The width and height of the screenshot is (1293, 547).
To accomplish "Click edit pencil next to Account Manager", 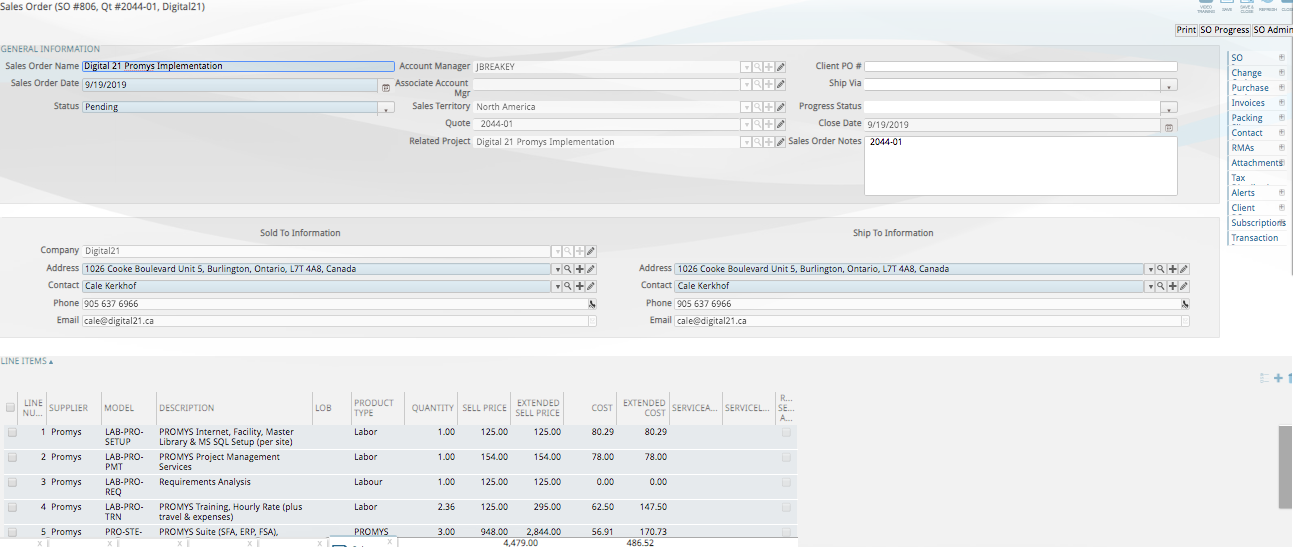I will [780, 67].
